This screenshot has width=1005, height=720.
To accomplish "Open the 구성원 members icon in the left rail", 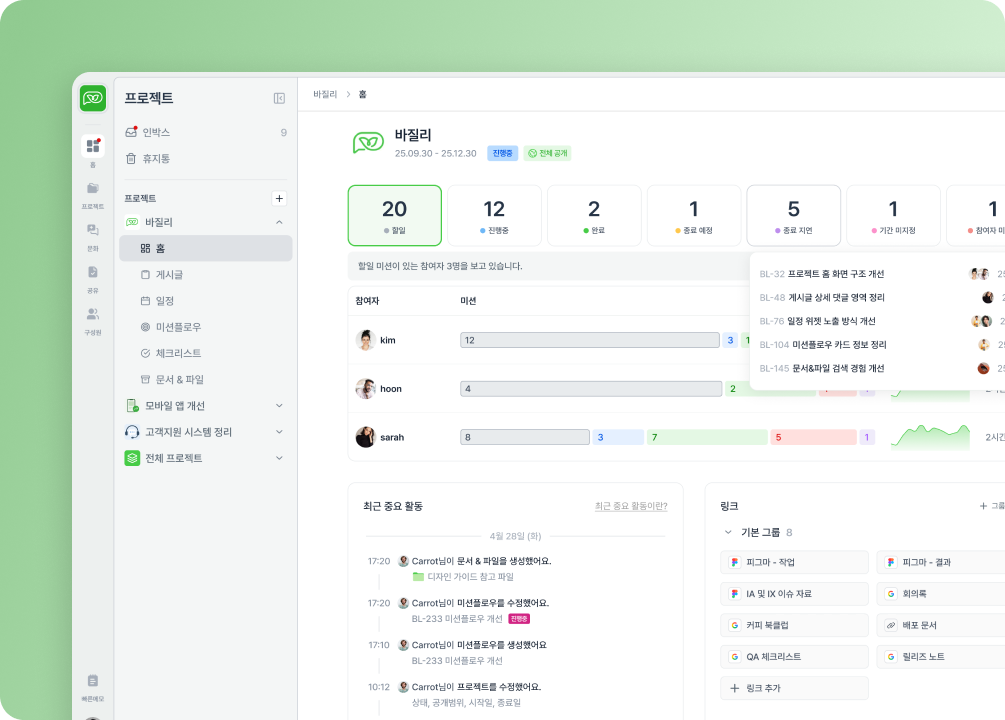I will point(93,314).
